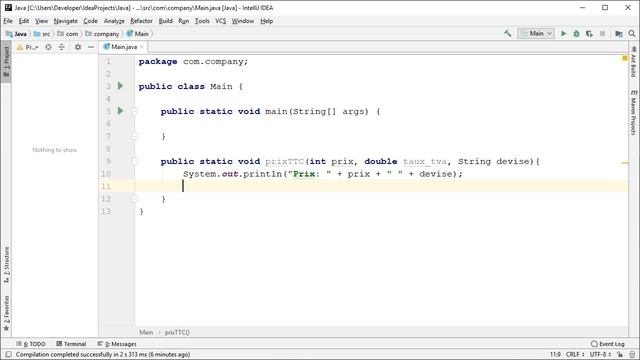Open the Favorites tool window side tab
640x360 pixels.
point(6,313)
